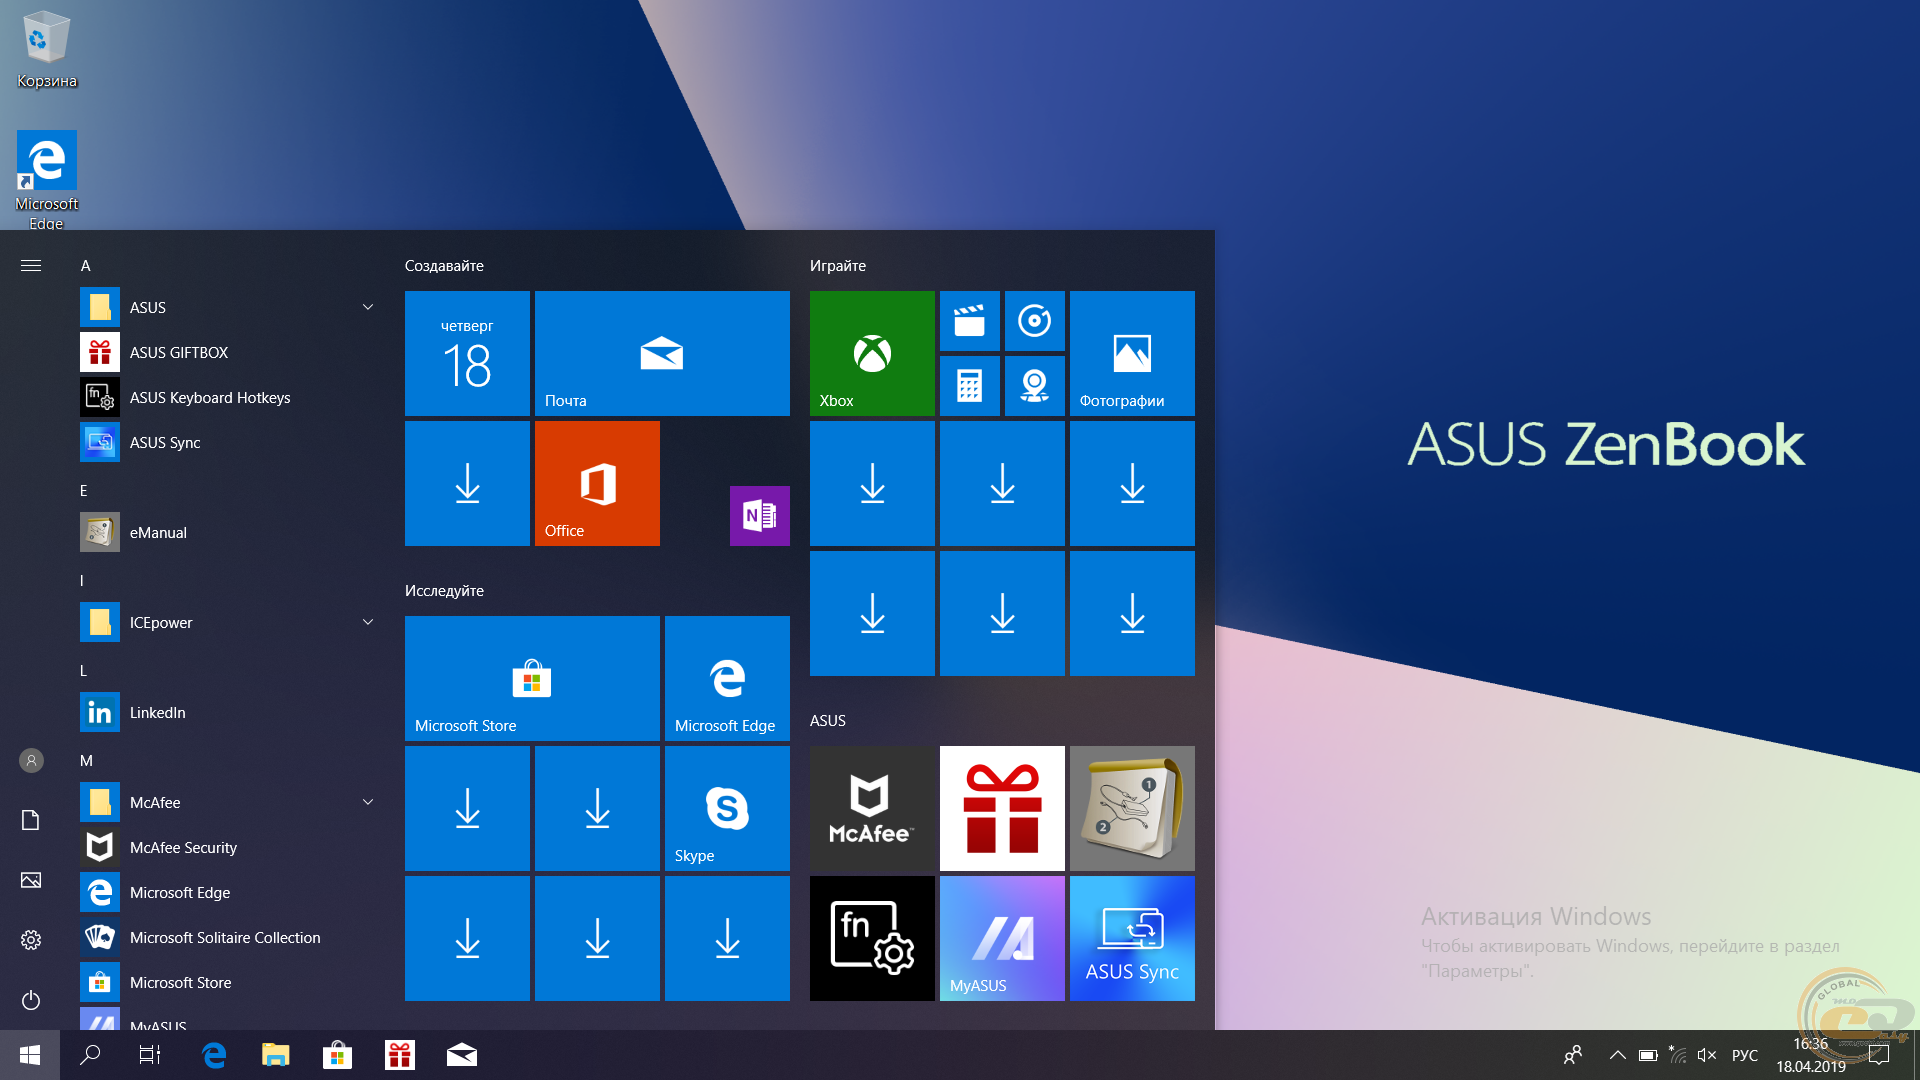
Task: Launch the MyASUS tile
Action: [1002, 938]
